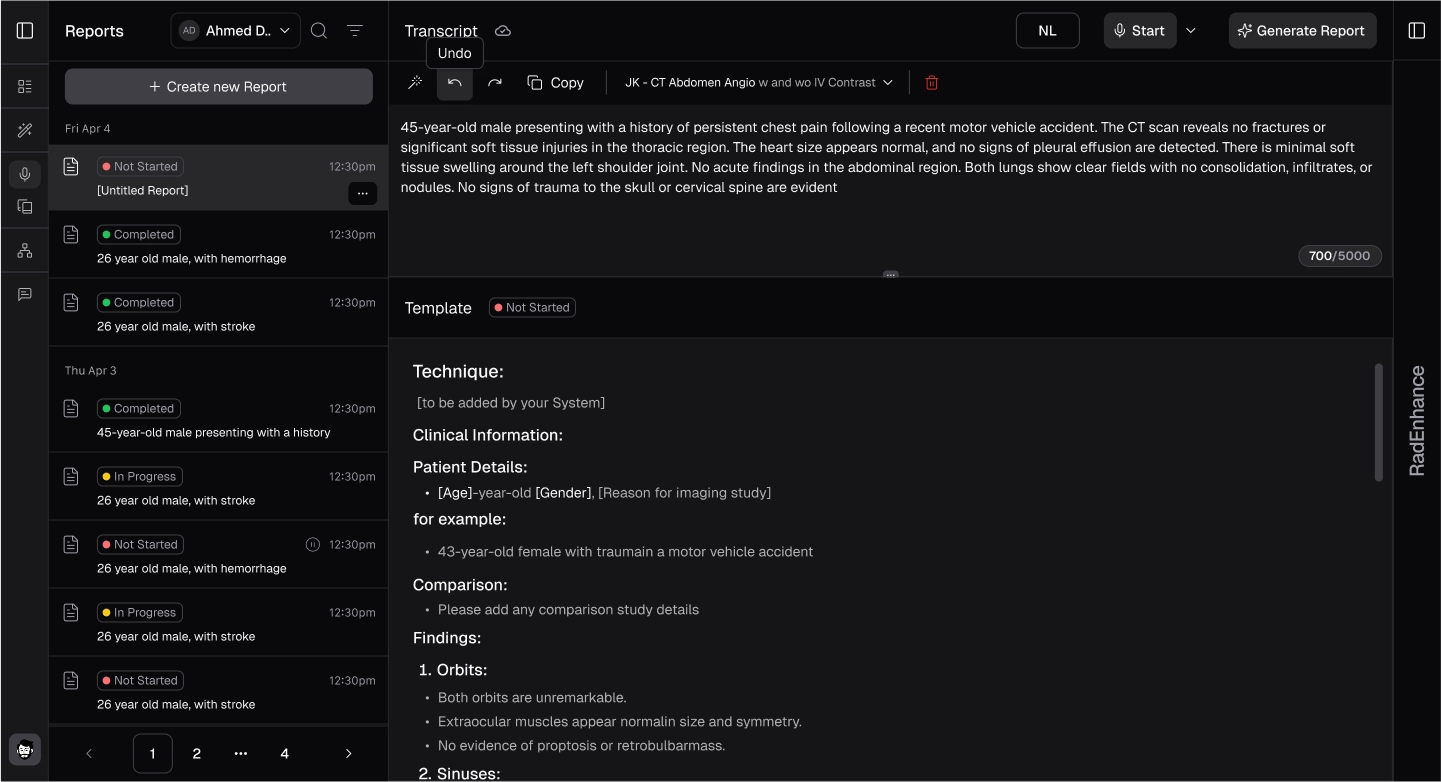Open first In Progress stroke report on Thu Apr 3
This screenshot has height=782, width=1441.
pyautogui.click(x=218, y=487)
